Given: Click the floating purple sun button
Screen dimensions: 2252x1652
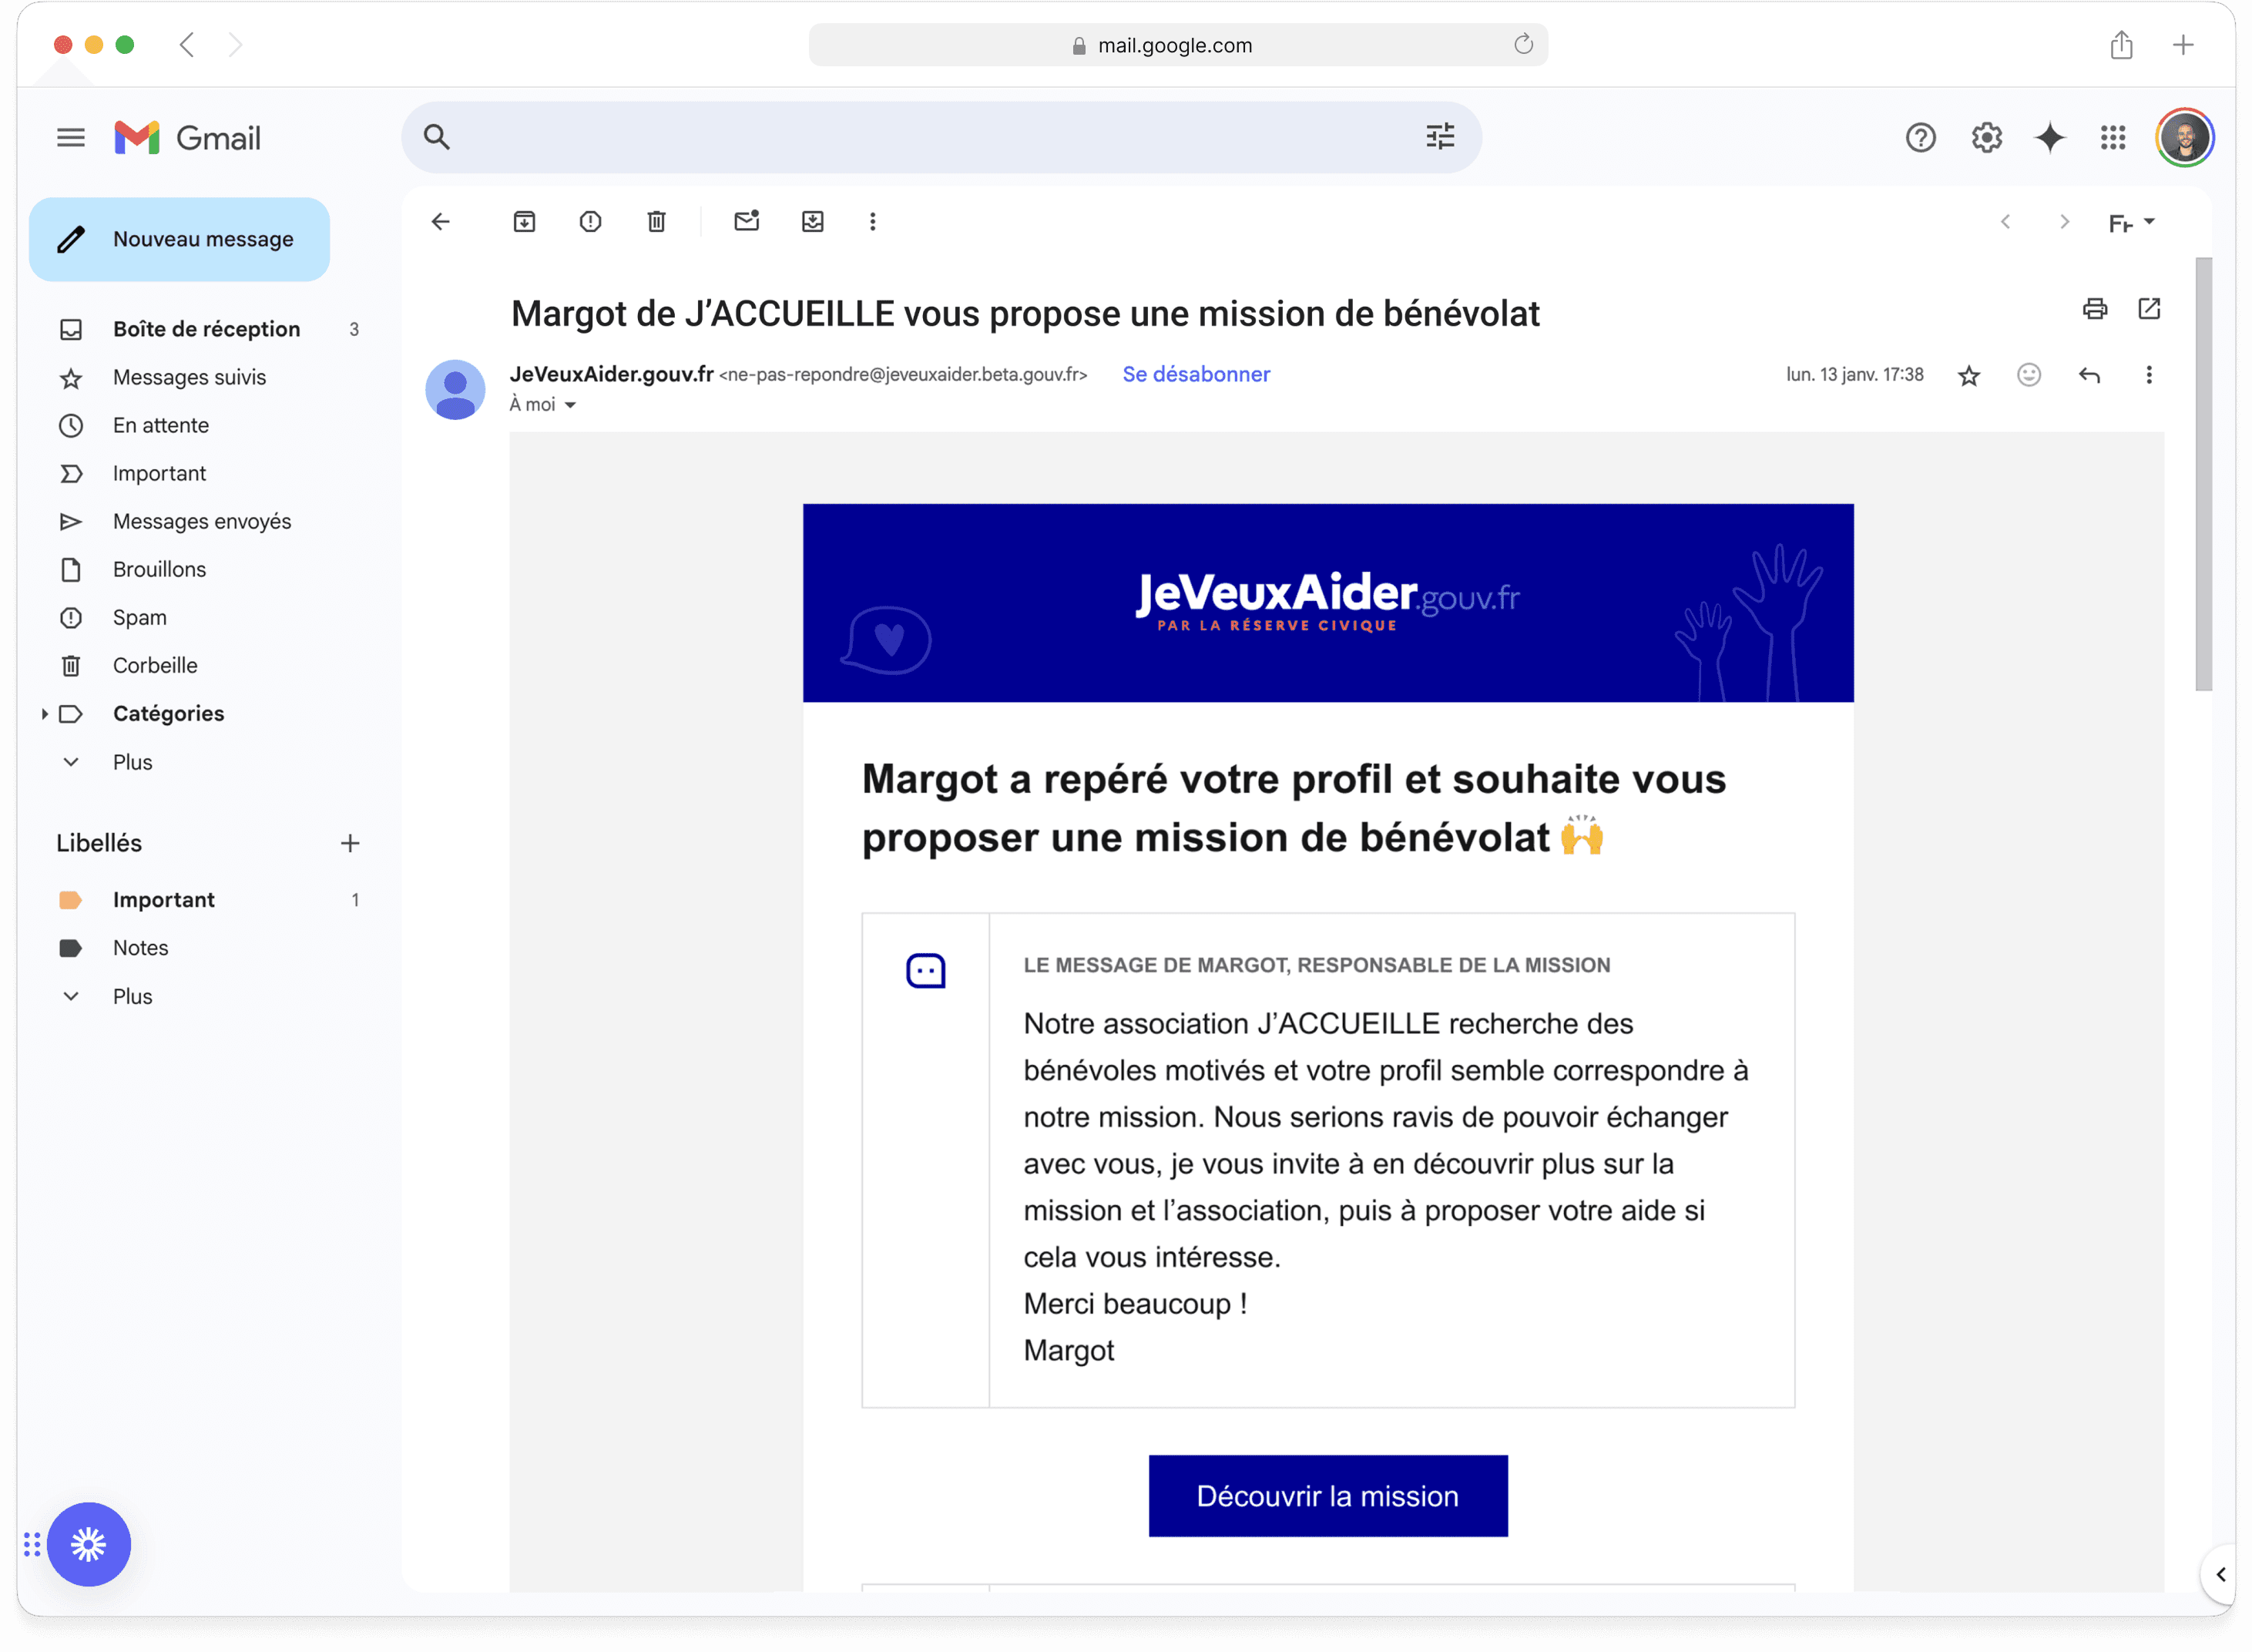Looking at the screenshot, I should click(89, 1545).
